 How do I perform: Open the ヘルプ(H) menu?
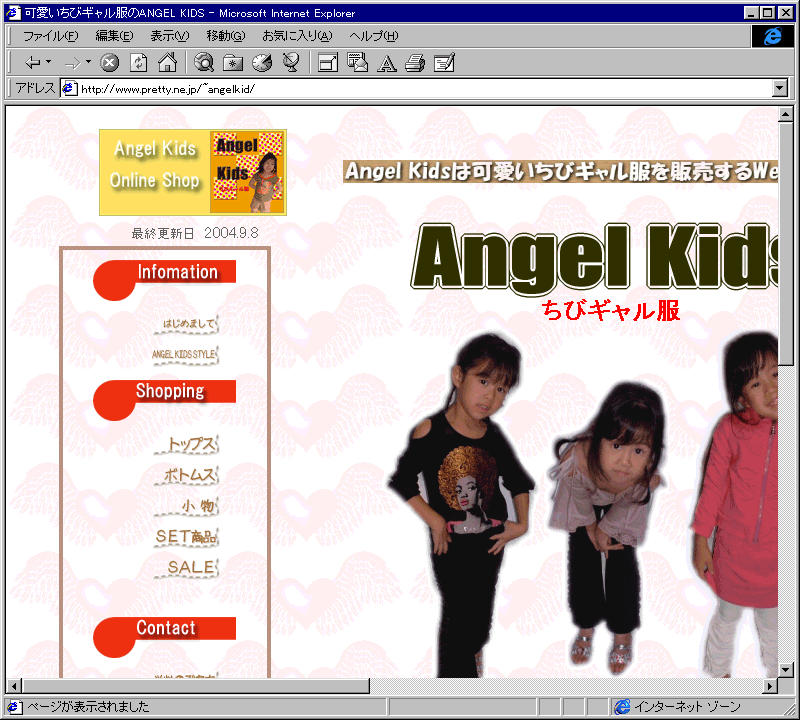(373, 36)
